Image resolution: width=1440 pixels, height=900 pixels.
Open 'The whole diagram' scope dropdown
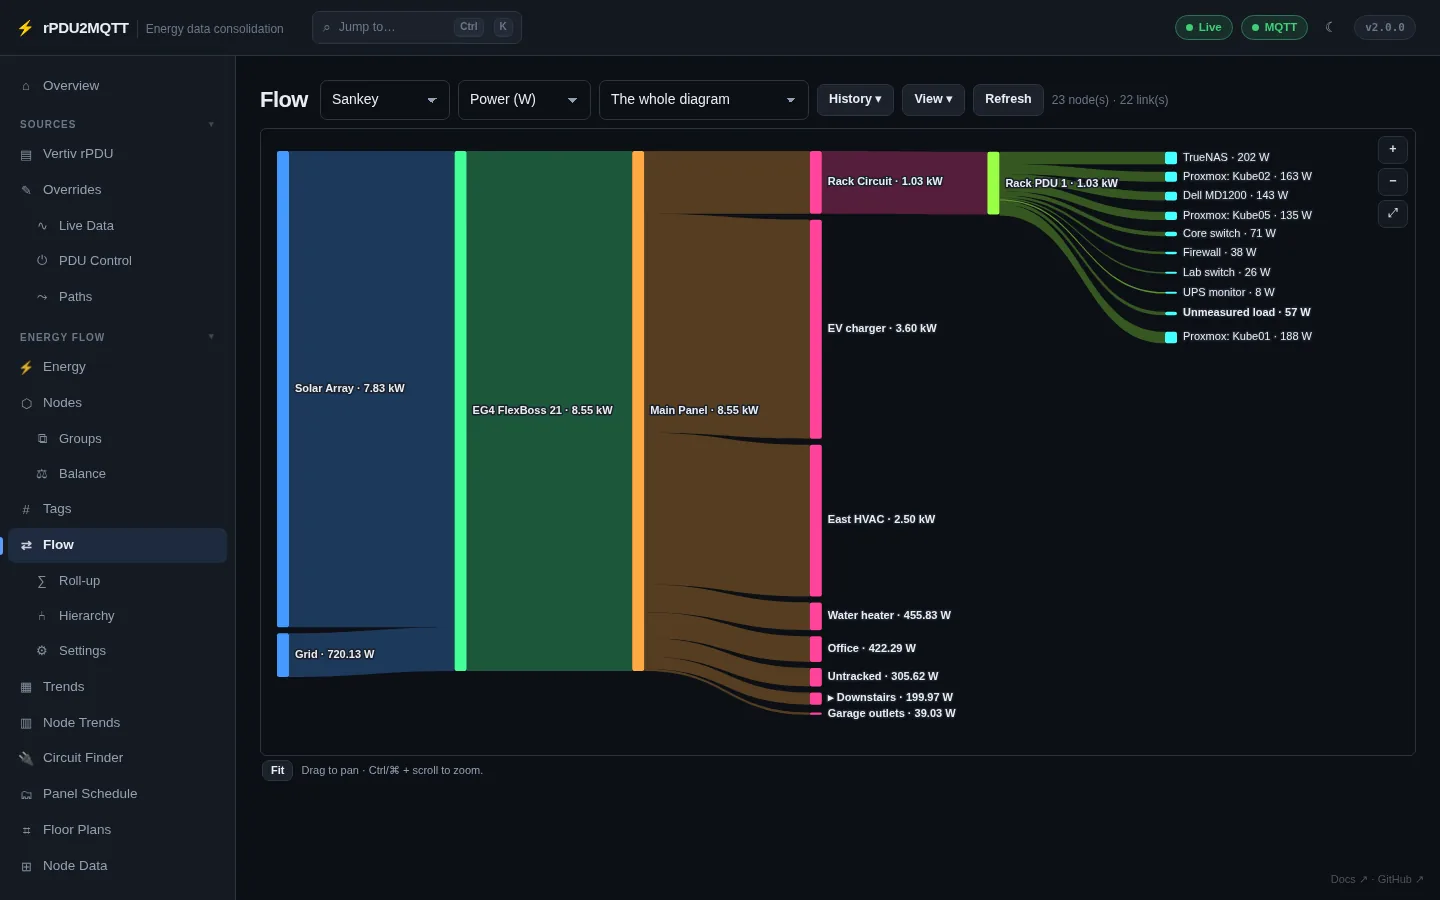coord(704,100)
